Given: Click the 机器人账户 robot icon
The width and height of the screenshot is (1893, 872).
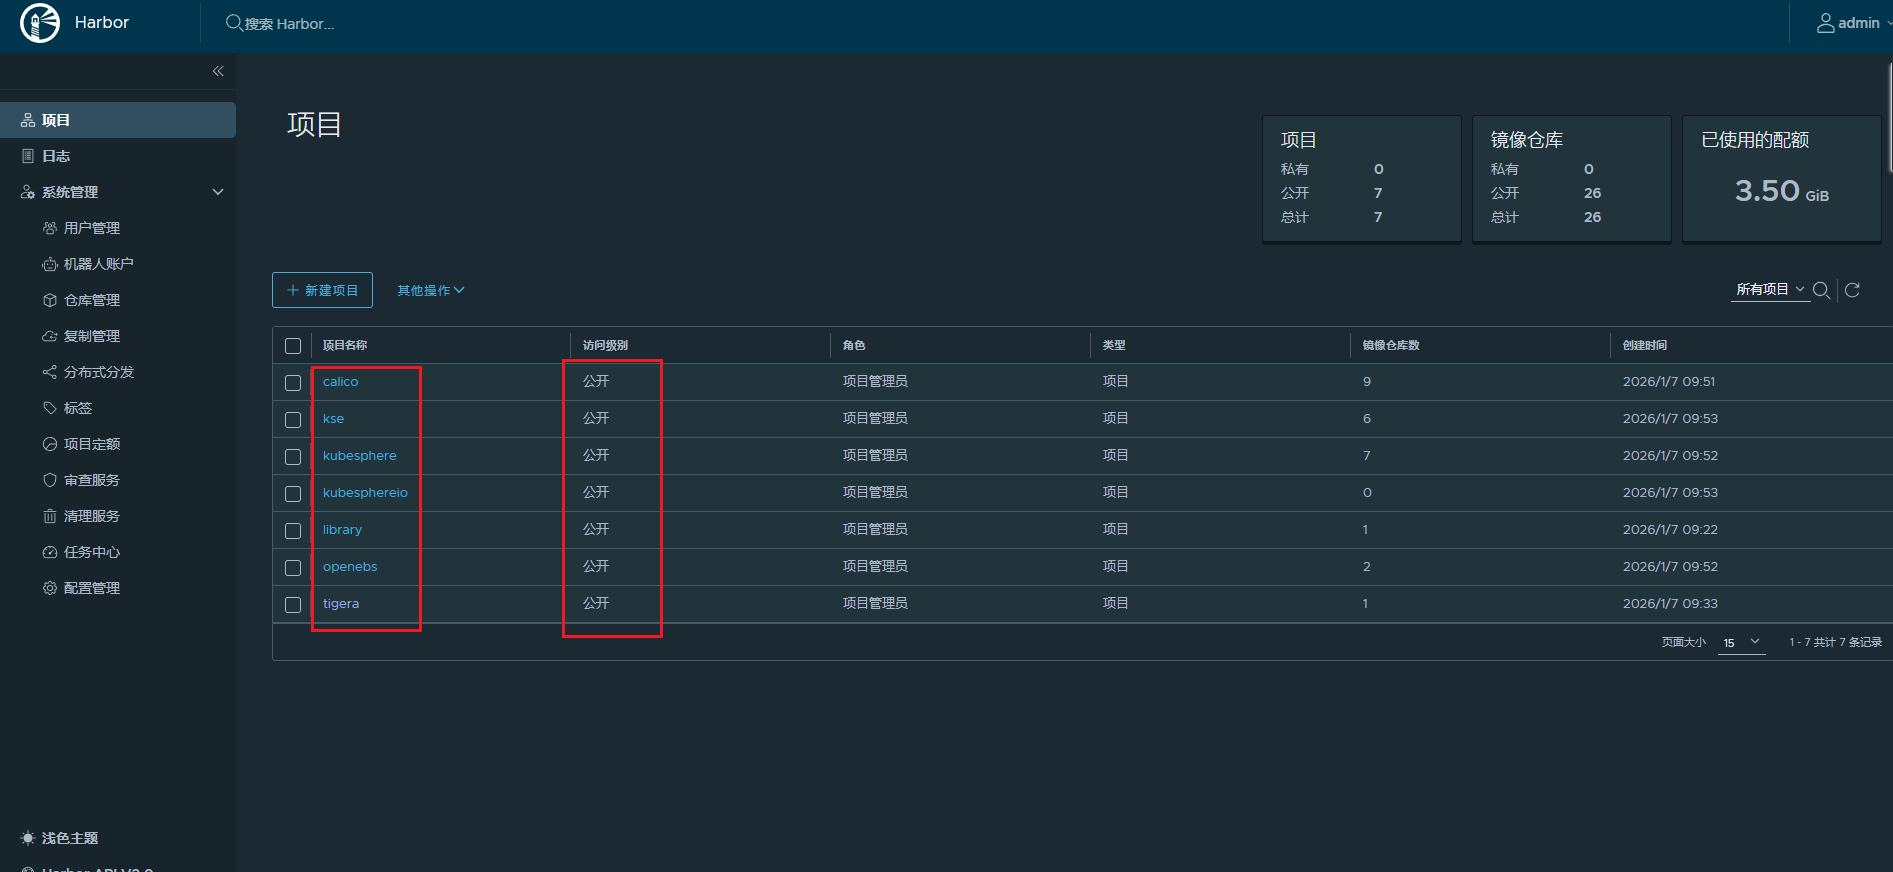Looking at the screenshot, I should point(50,264).
